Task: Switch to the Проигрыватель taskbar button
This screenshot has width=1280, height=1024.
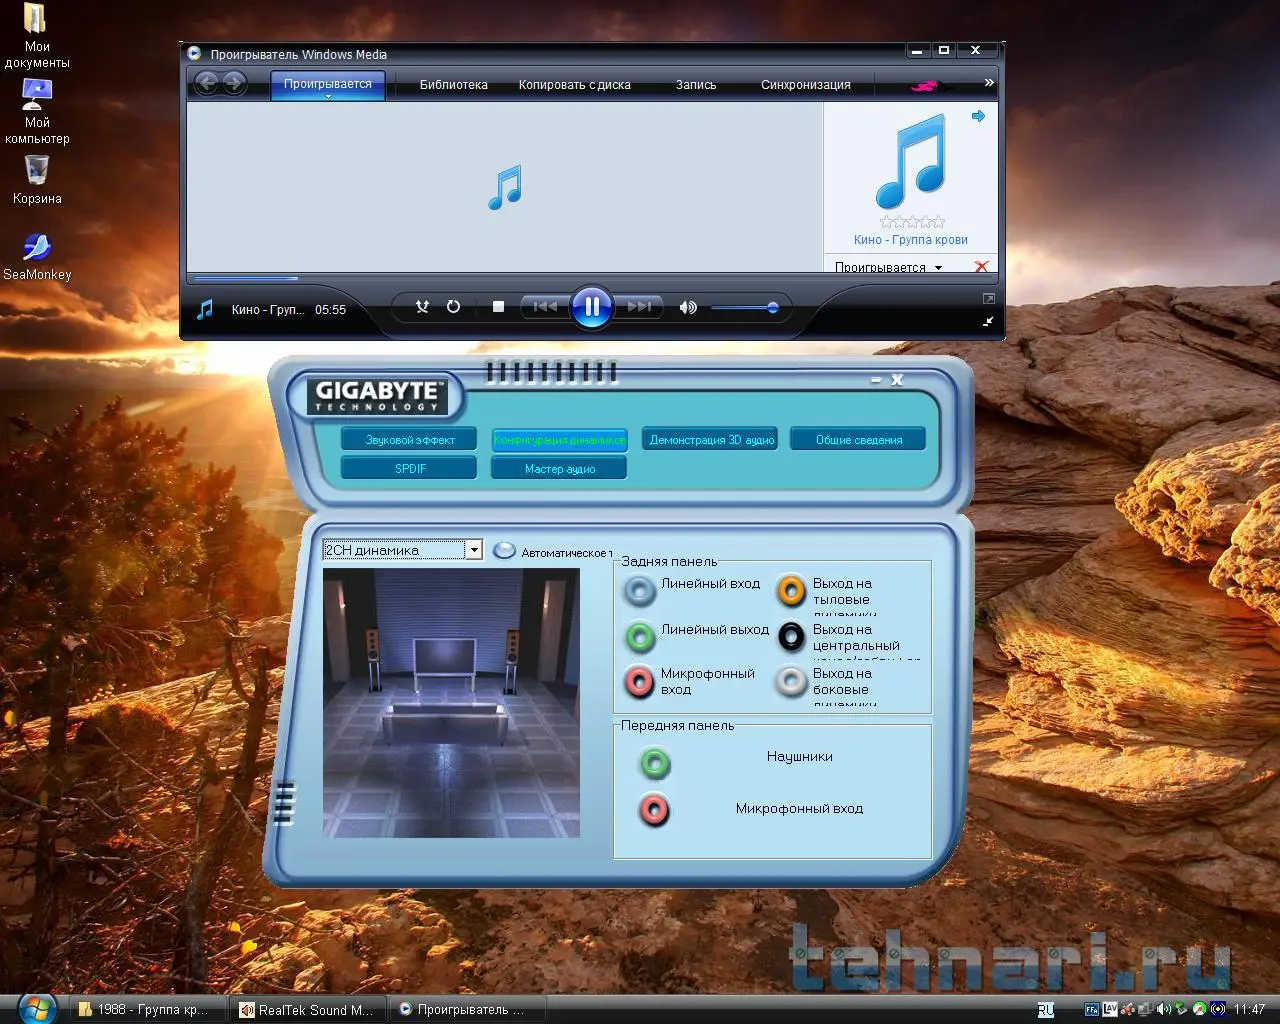Action: 468,1010
